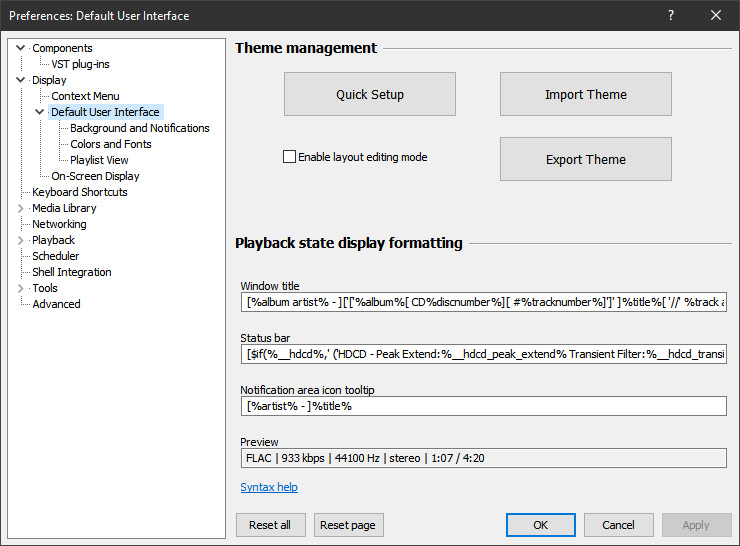Expand the Tools tree node

point(21,288)
